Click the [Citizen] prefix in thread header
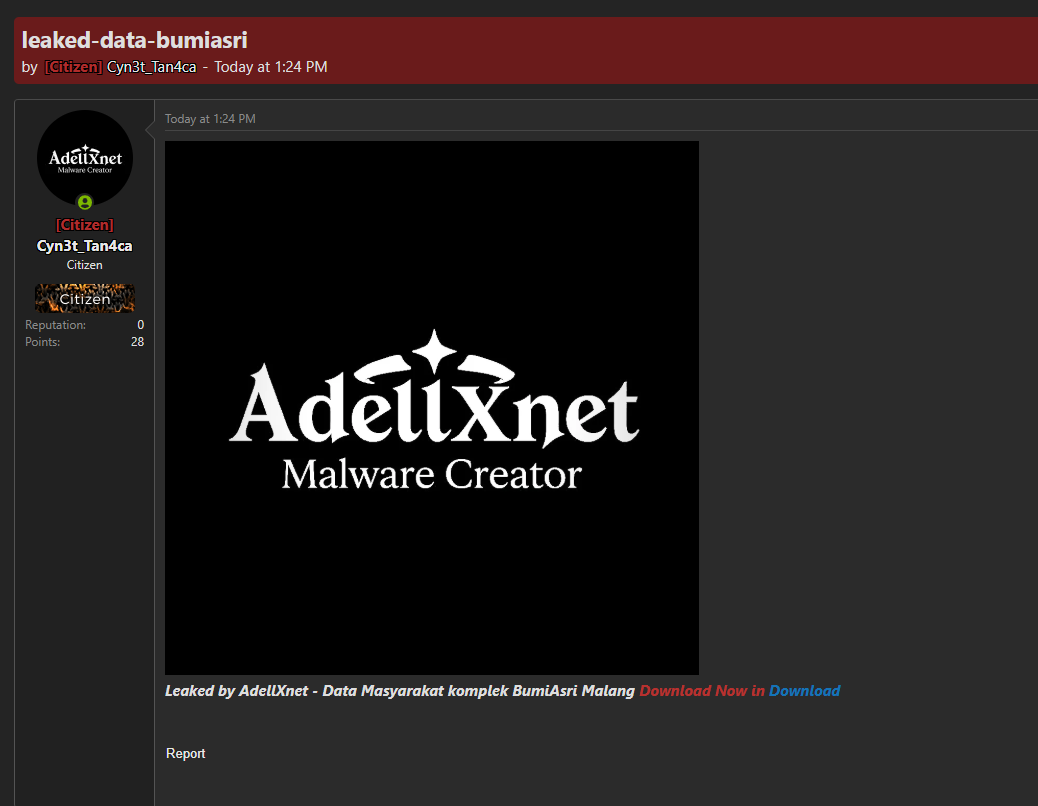 point(73,67)
